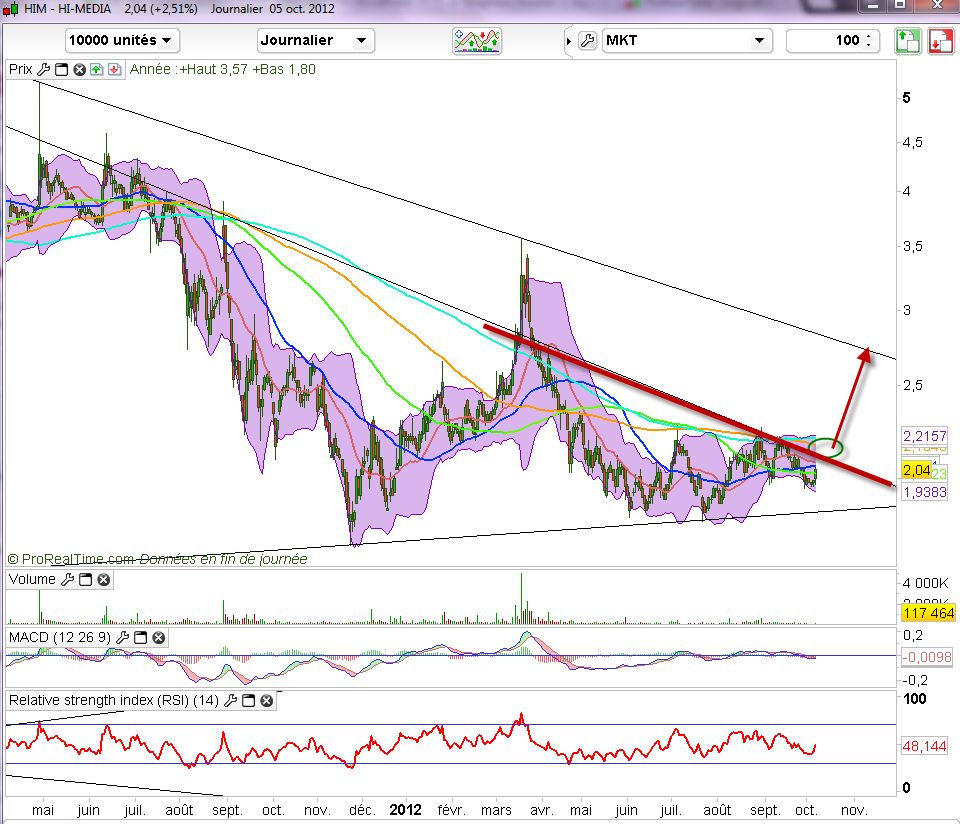The image size is (960, 824).
Task: Maximize the MACD panel window
Action: pos(141,637)
